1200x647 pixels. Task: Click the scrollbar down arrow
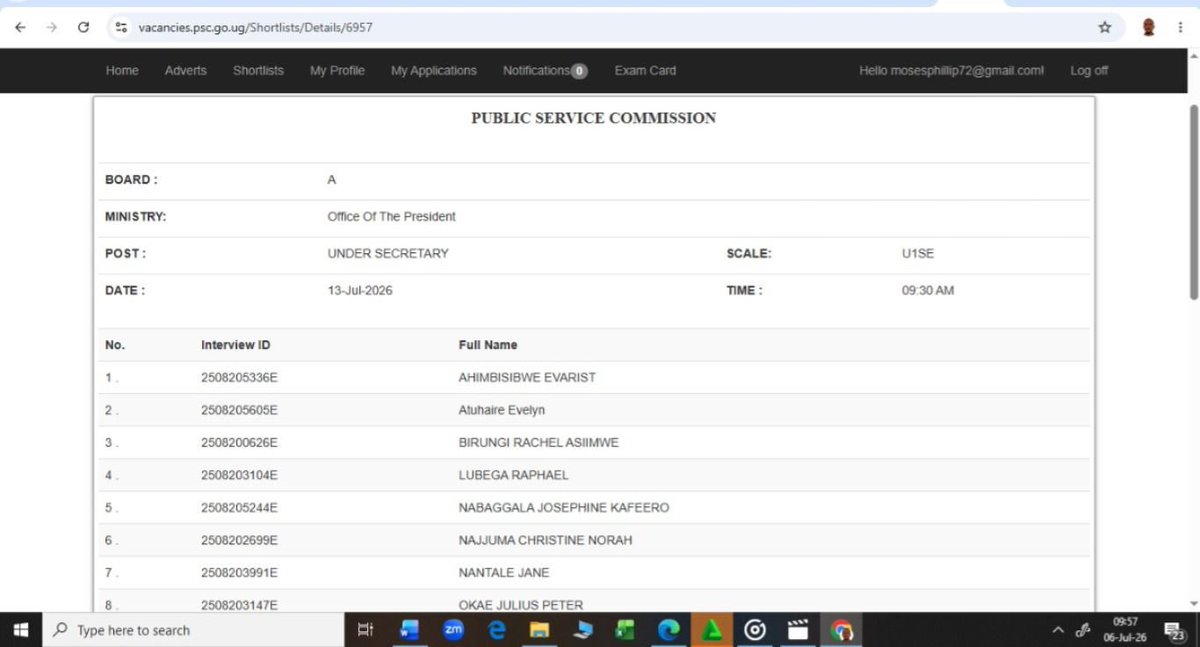pos(1193,603)
